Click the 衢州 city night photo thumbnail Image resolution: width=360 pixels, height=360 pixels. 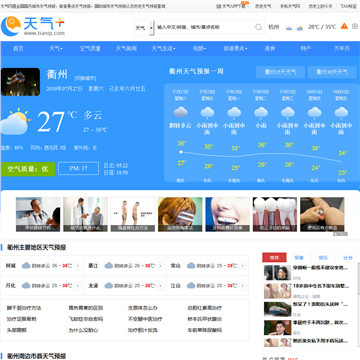coord(20,82)
